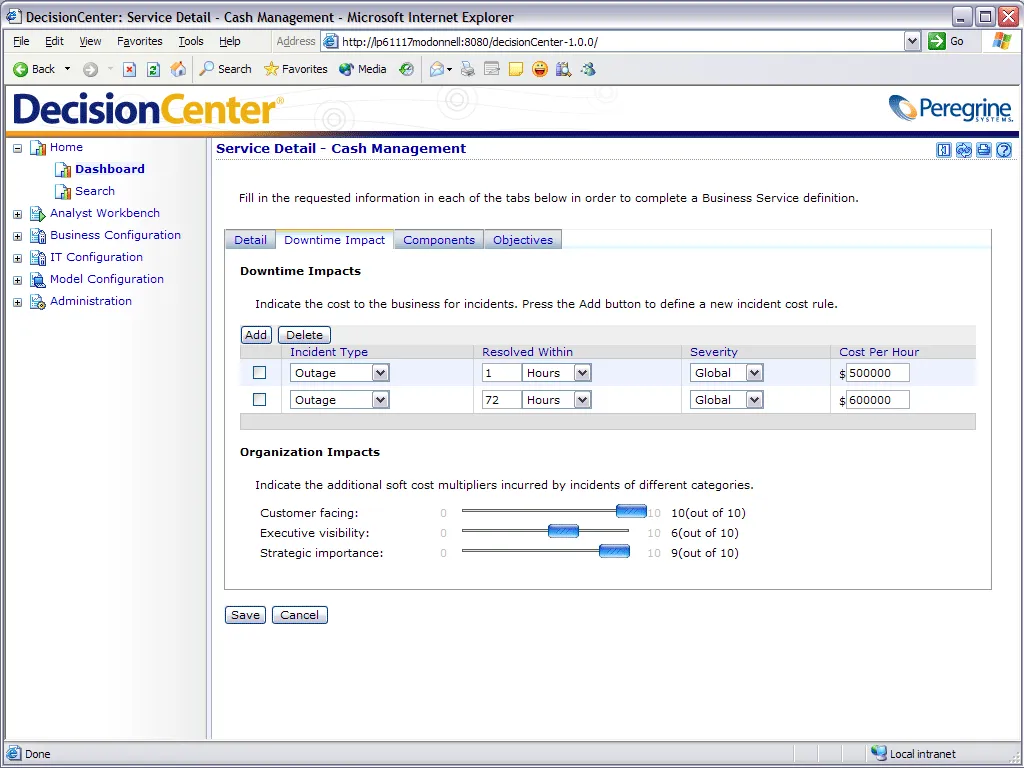The width and height of the screenshot is (1024, 768).
Task: Click the Add button
Action: coord(256,335)
